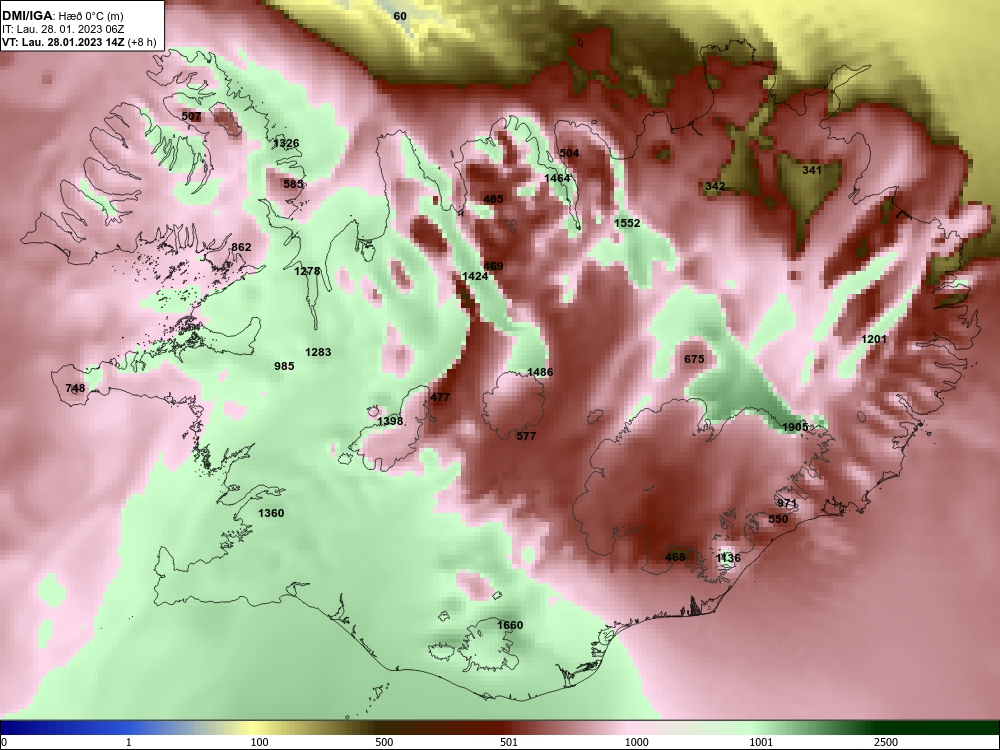The width and height of the screenshot is (1000, 750).
Task: Click the value 1905 on the map
Action: (x=795, y=427)
